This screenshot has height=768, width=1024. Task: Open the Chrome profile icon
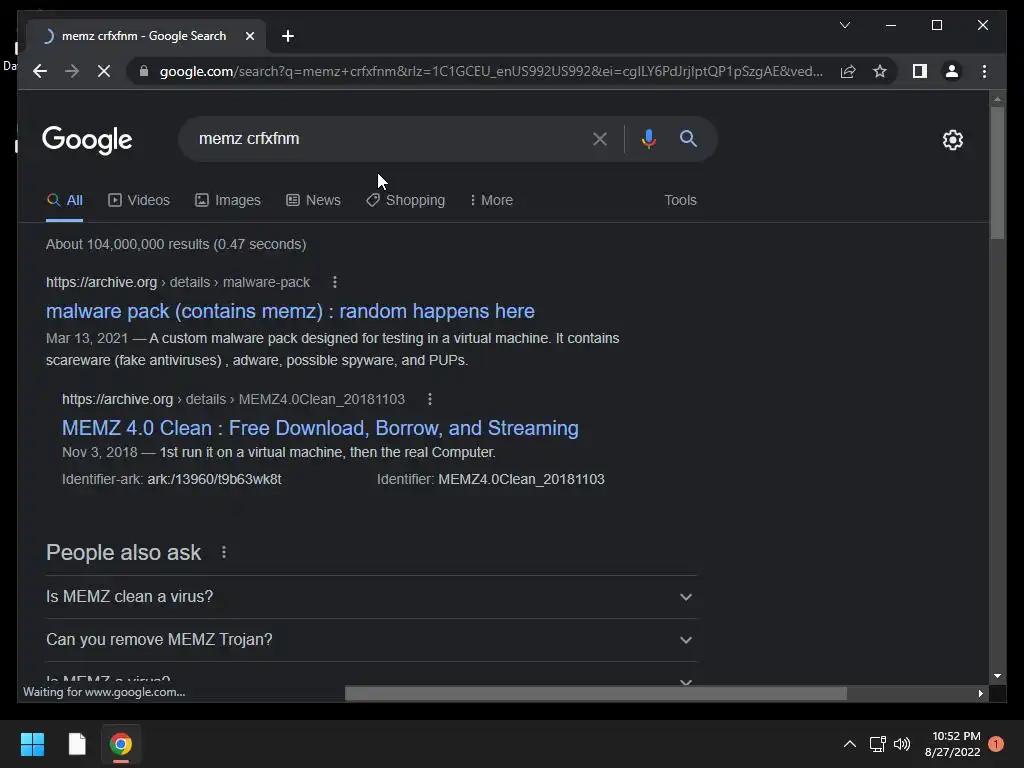952,71
